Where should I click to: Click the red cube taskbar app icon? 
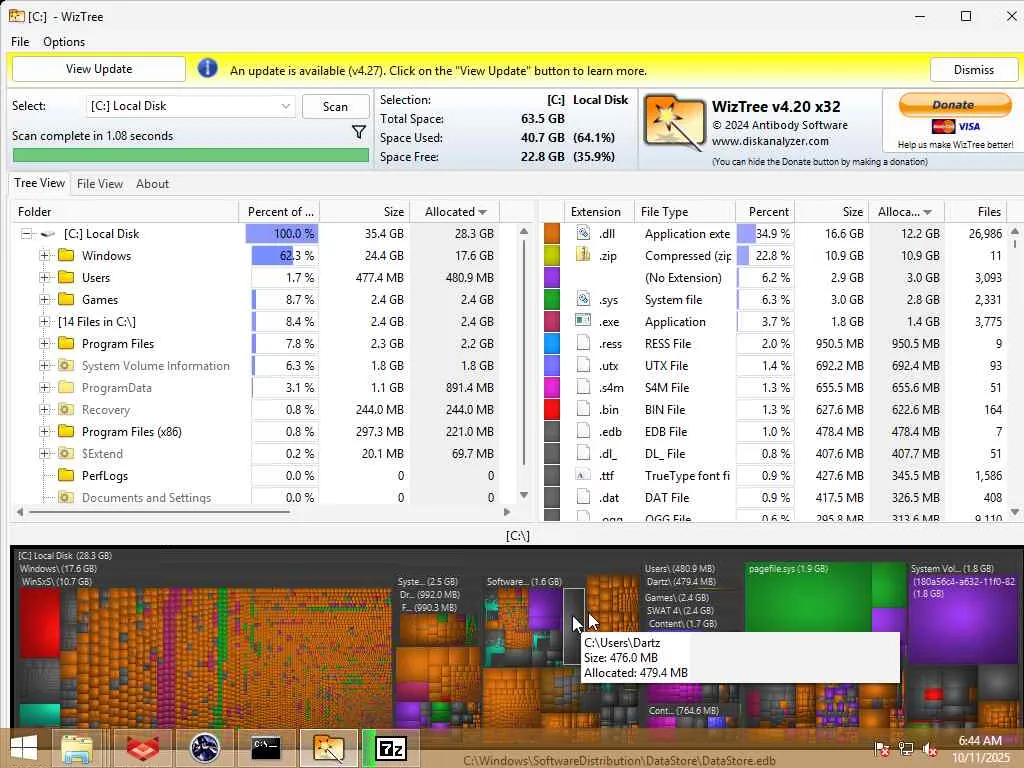tap(142, 748)
